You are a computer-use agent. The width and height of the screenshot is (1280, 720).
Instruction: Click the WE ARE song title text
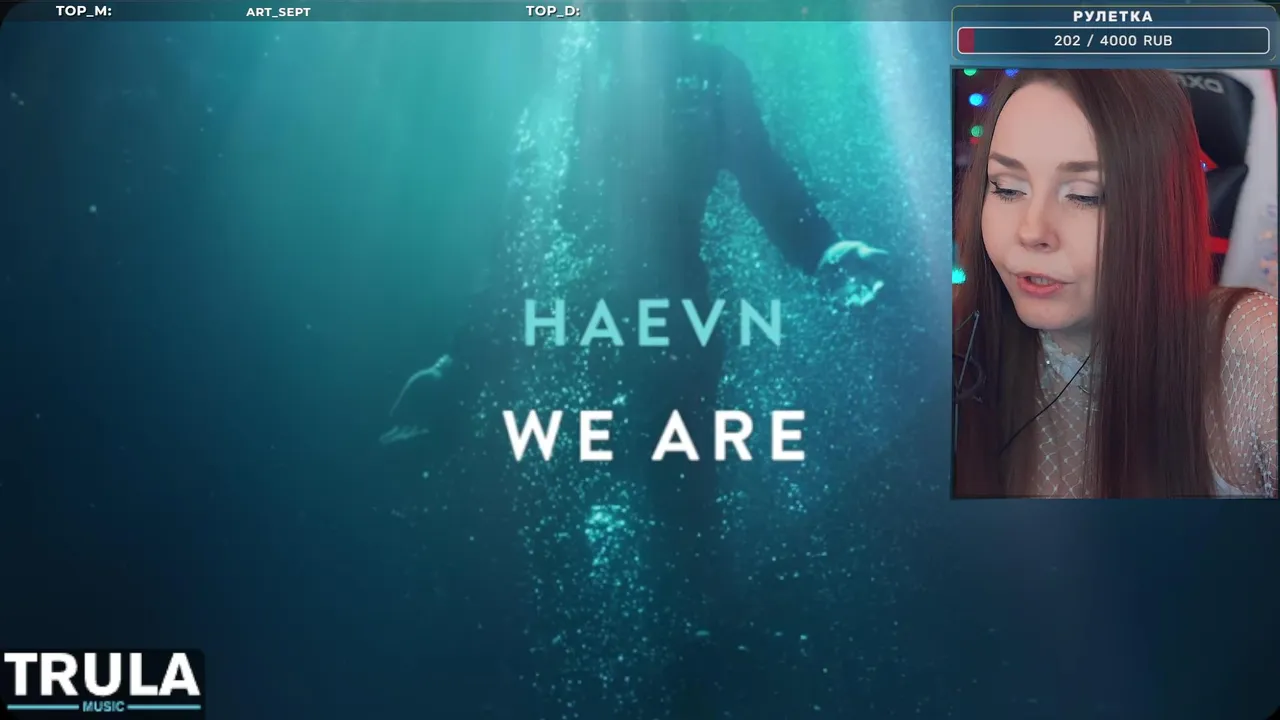[655, 435]
